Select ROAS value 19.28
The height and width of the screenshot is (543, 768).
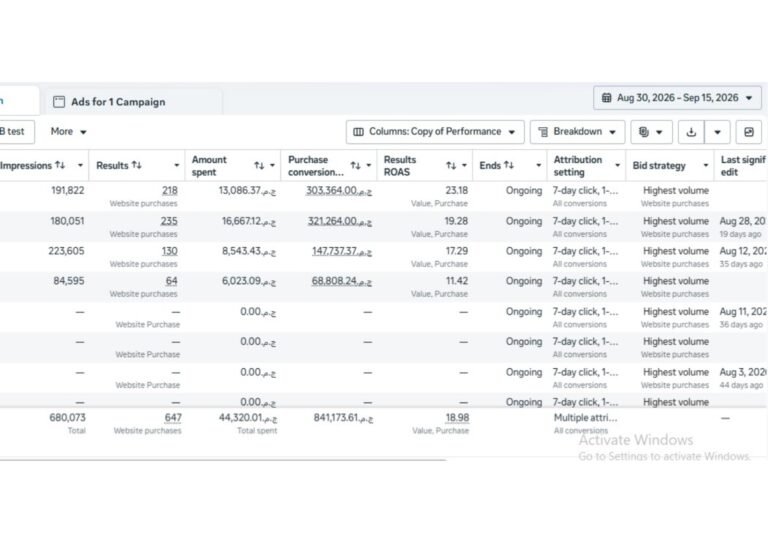click(456, 221)
